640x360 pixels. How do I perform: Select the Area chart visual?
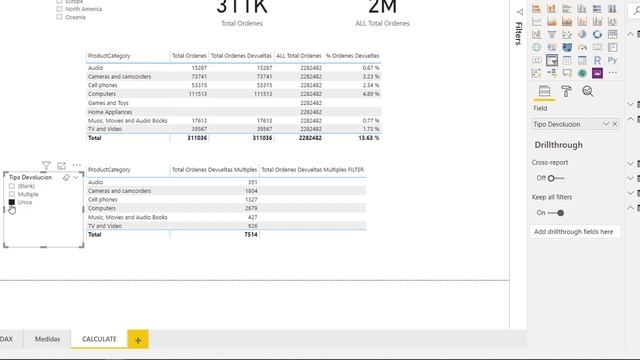[551, 22]
